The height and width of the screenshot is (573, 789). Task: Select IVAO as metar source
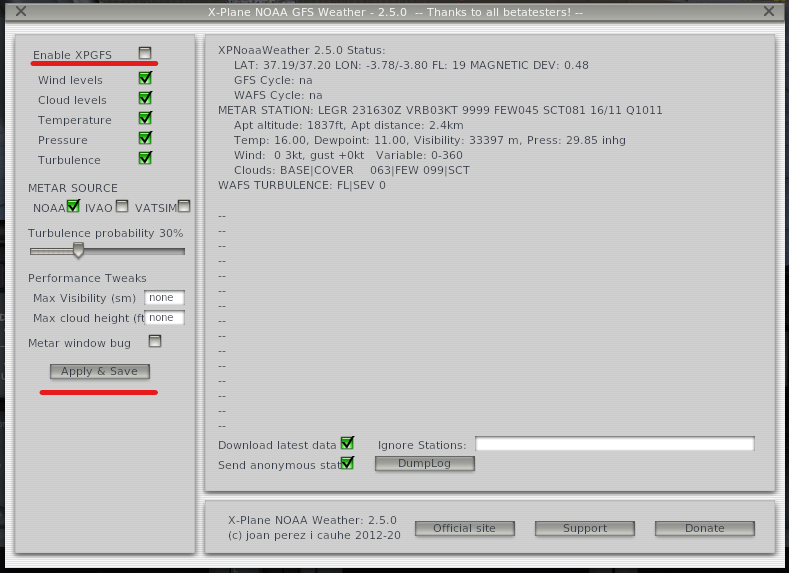click(122, 206)
